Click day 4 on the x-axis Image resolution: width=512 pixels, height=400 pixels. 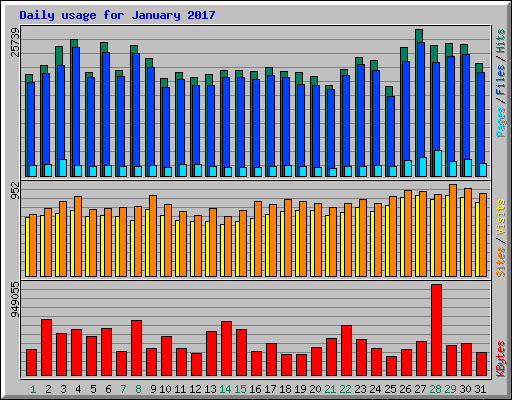pyautogui.click(x=78, y=389)
